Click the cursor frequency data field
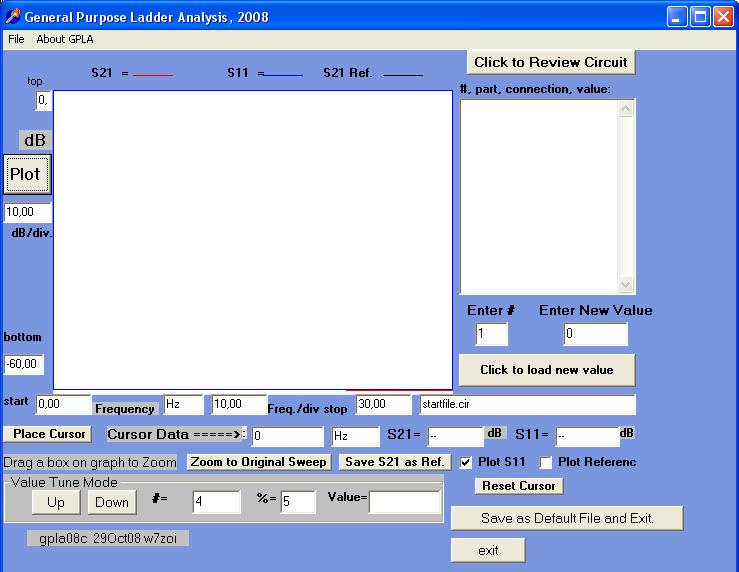The width and height of the screenshot is (739, 572). pyautogui.click(x=287, y=436)
